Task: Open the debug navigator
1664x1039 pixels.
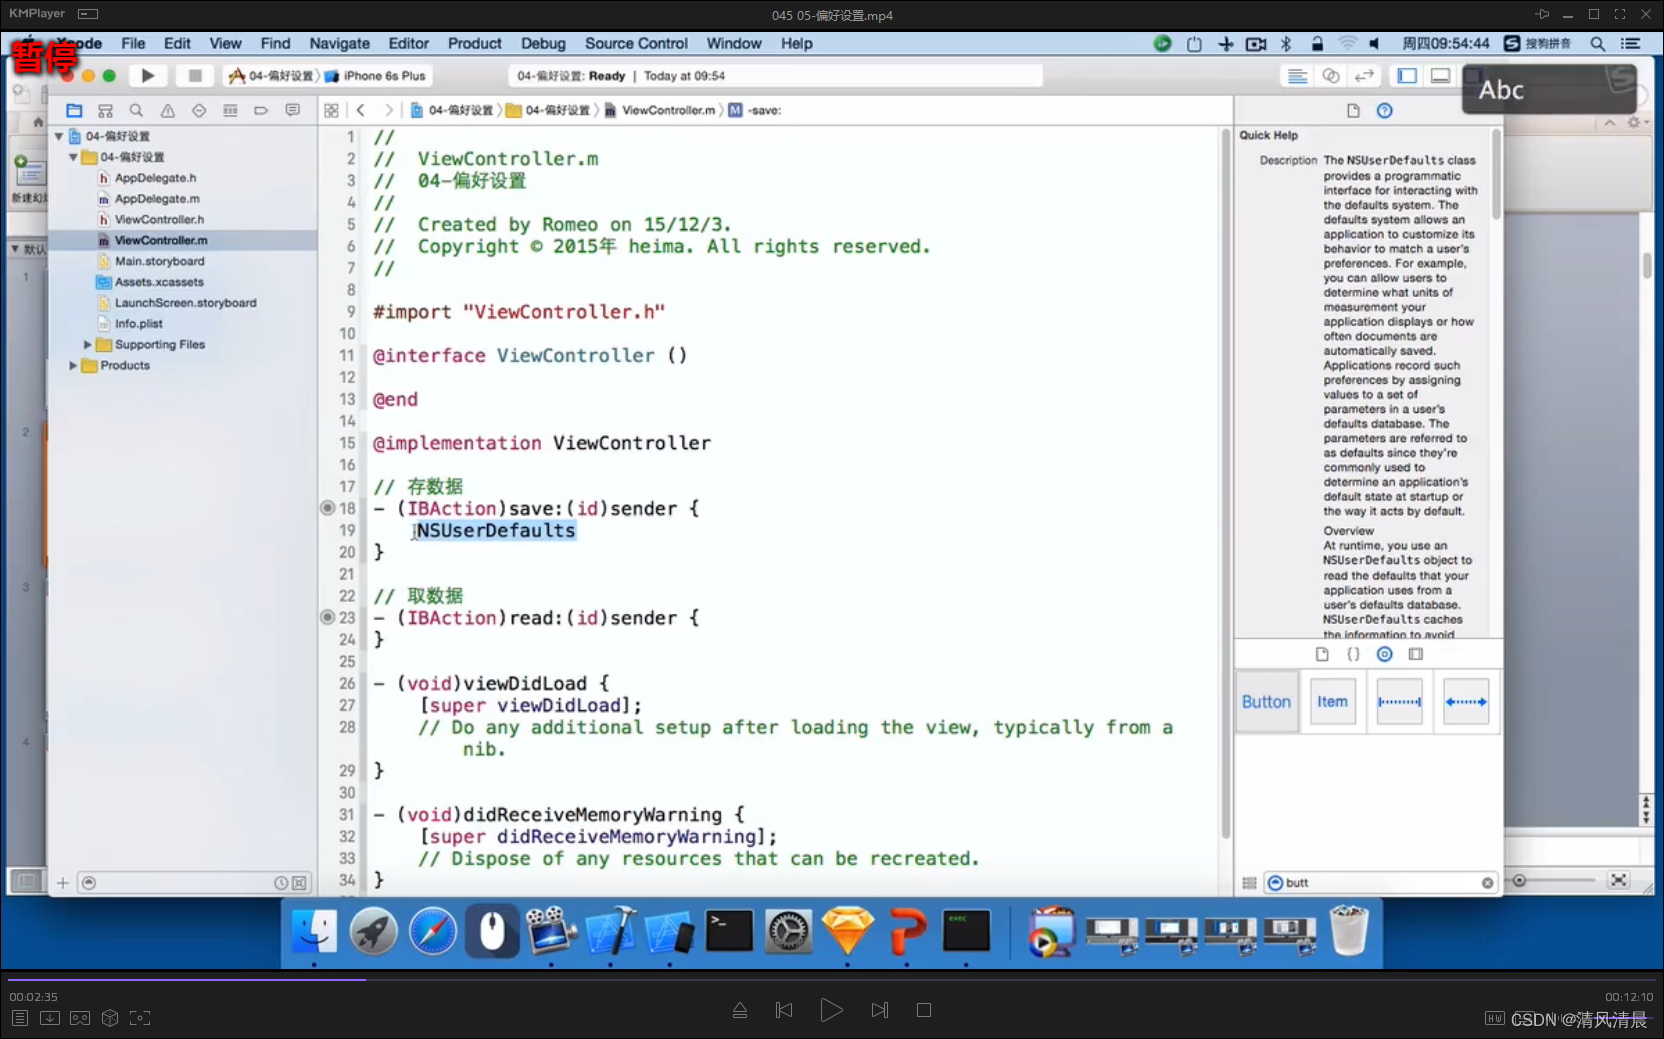Action: [x=230, y=110]
